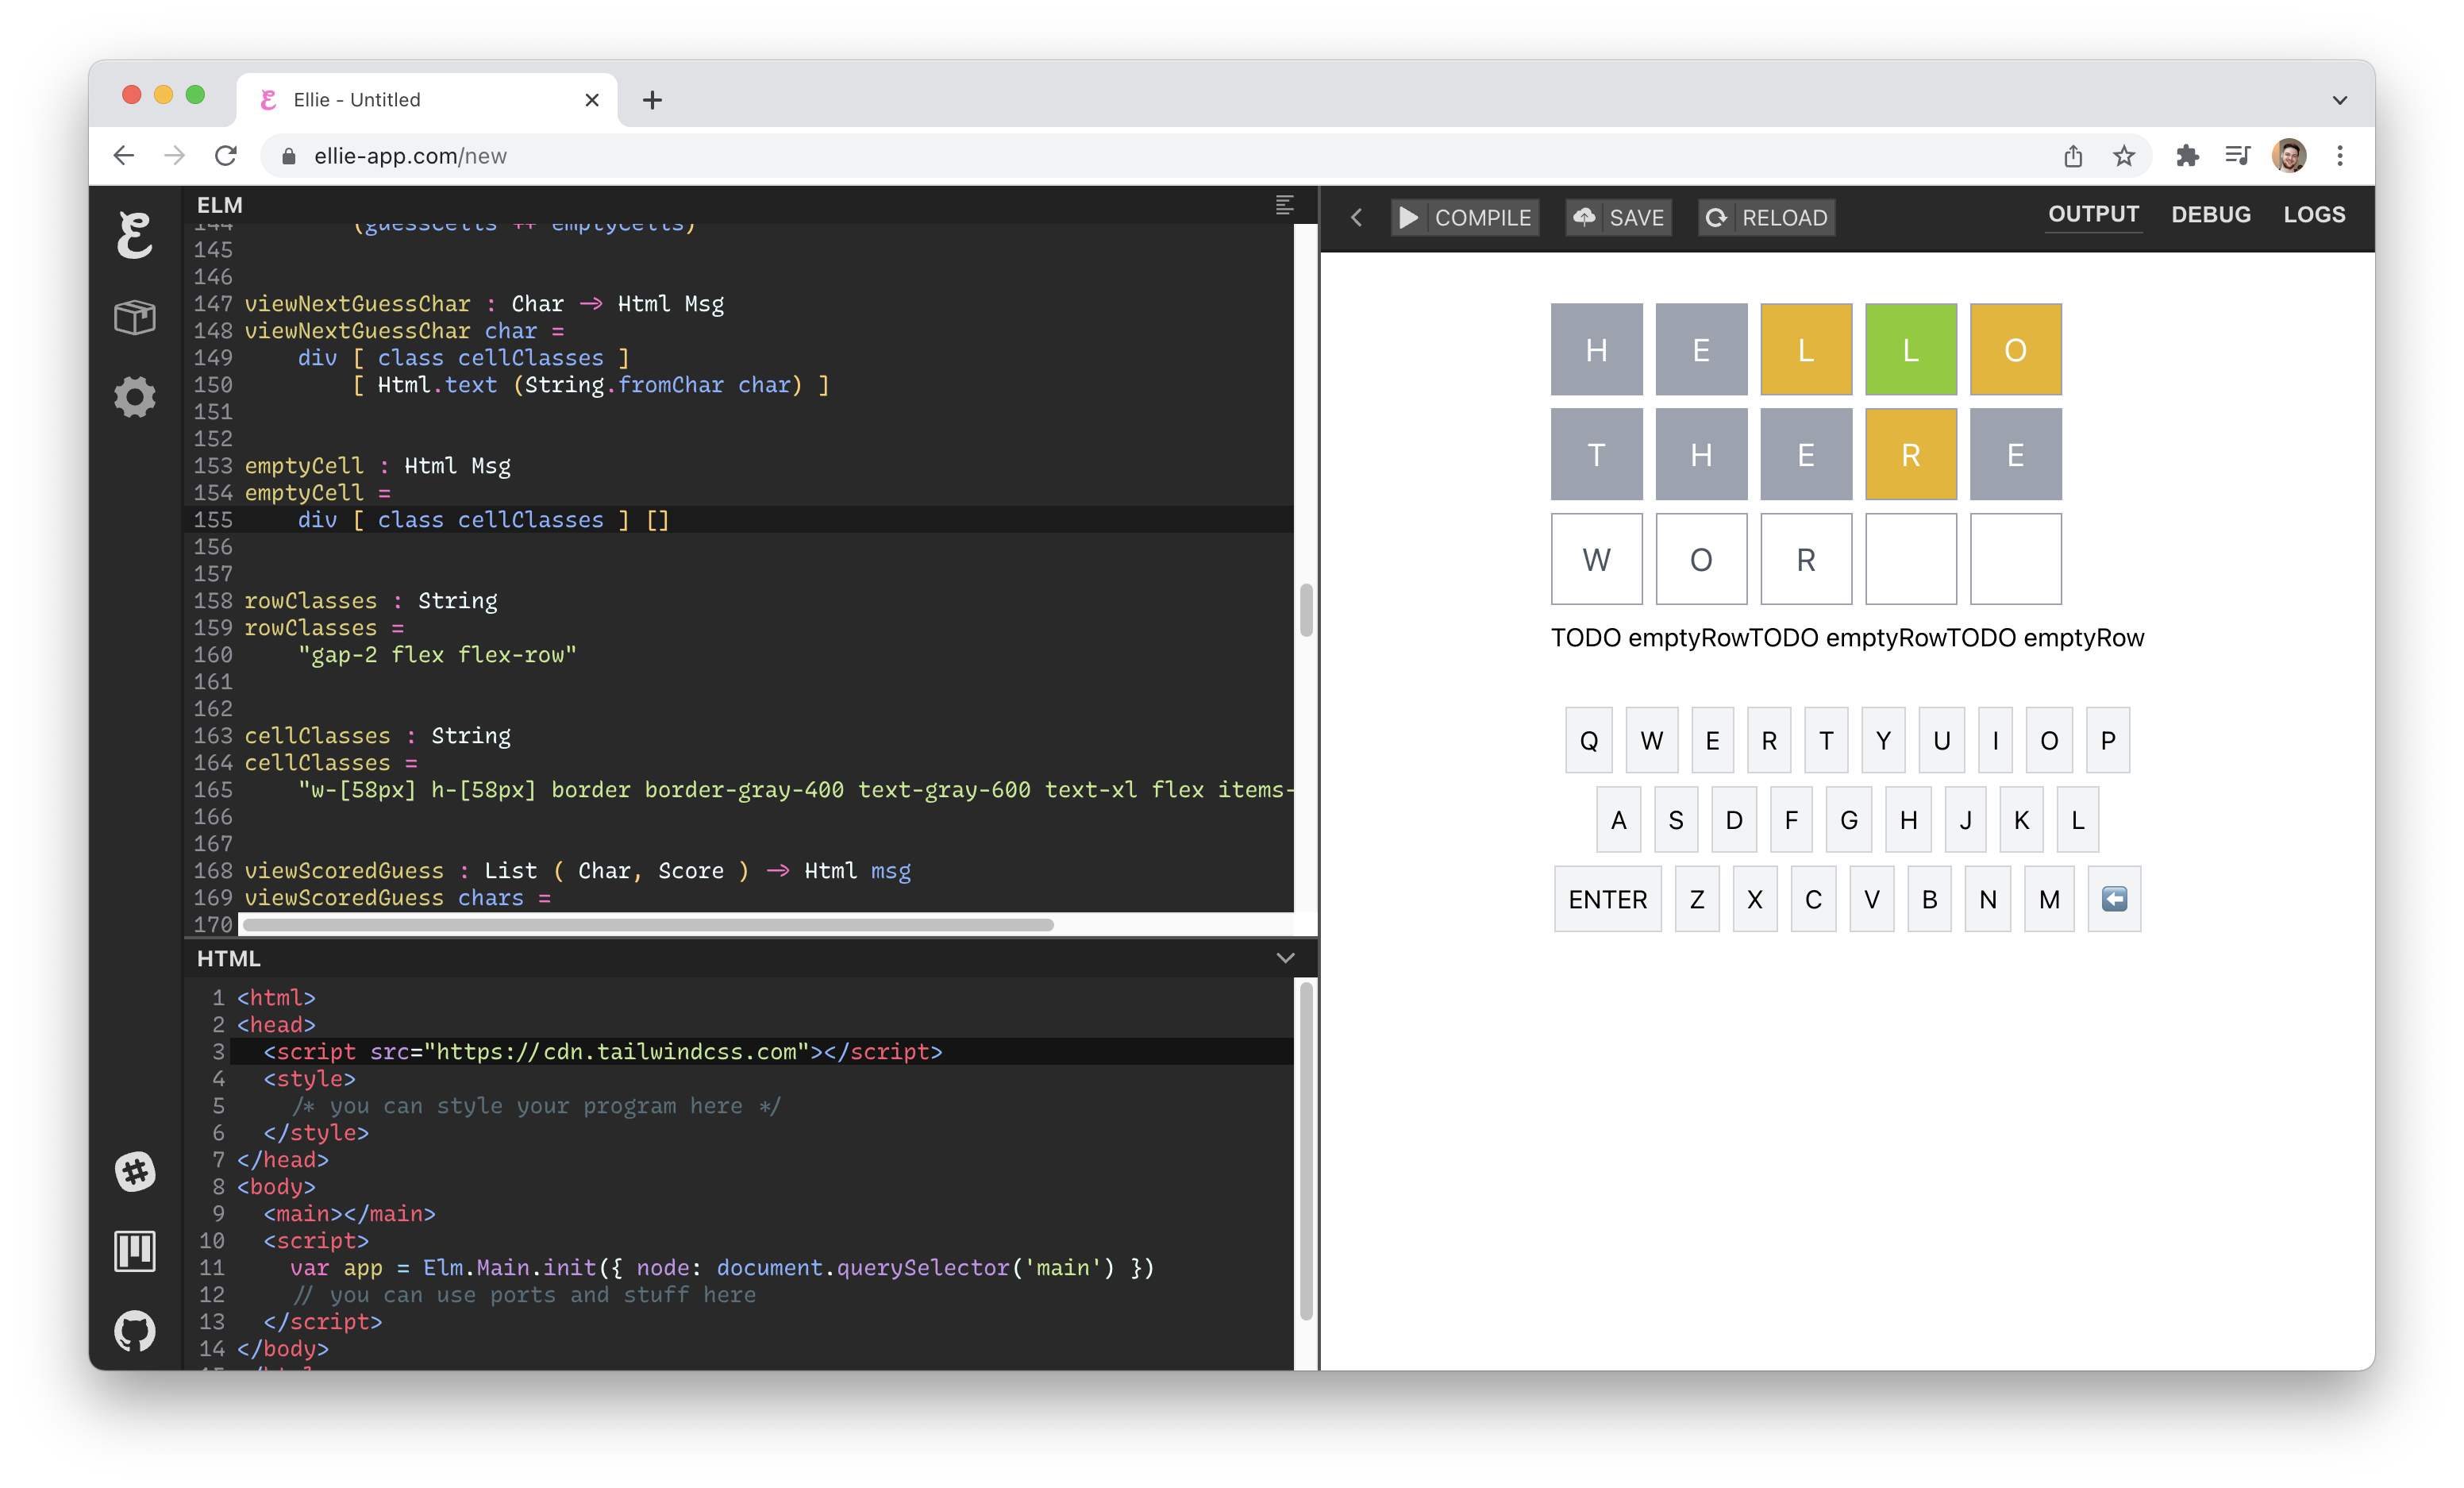Image resolution: width=2464 pixels, height=1488 pixels.
Task: Click the yellow O tile in HELLO row
Action: click(2015, 349)
